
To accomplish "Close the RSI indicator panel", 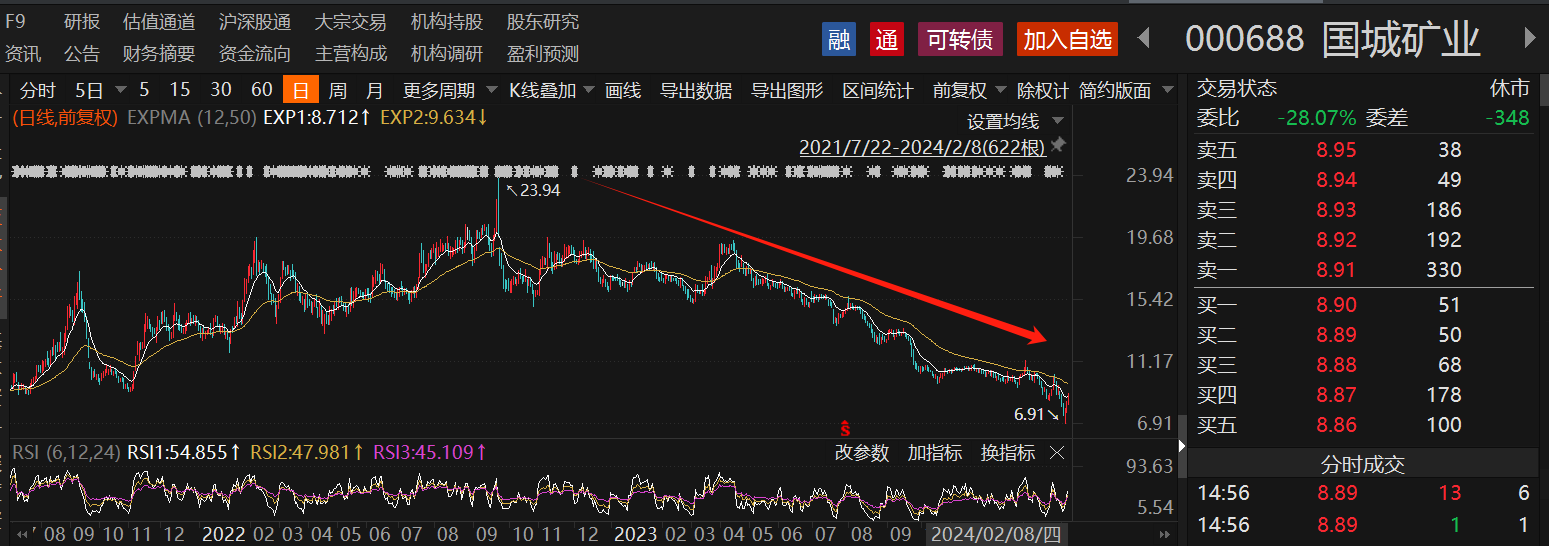I will [x=1057, y=453].
